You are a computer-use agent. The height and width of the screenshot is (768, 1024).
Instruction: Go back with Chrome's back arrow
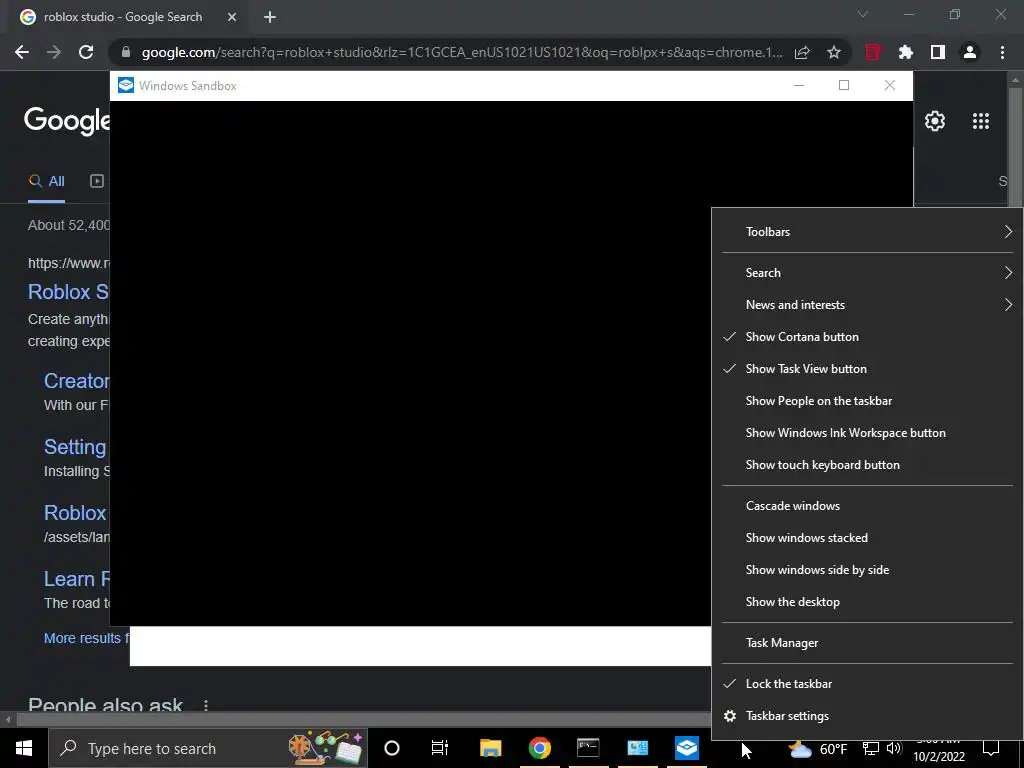click(x=22, y=52)
